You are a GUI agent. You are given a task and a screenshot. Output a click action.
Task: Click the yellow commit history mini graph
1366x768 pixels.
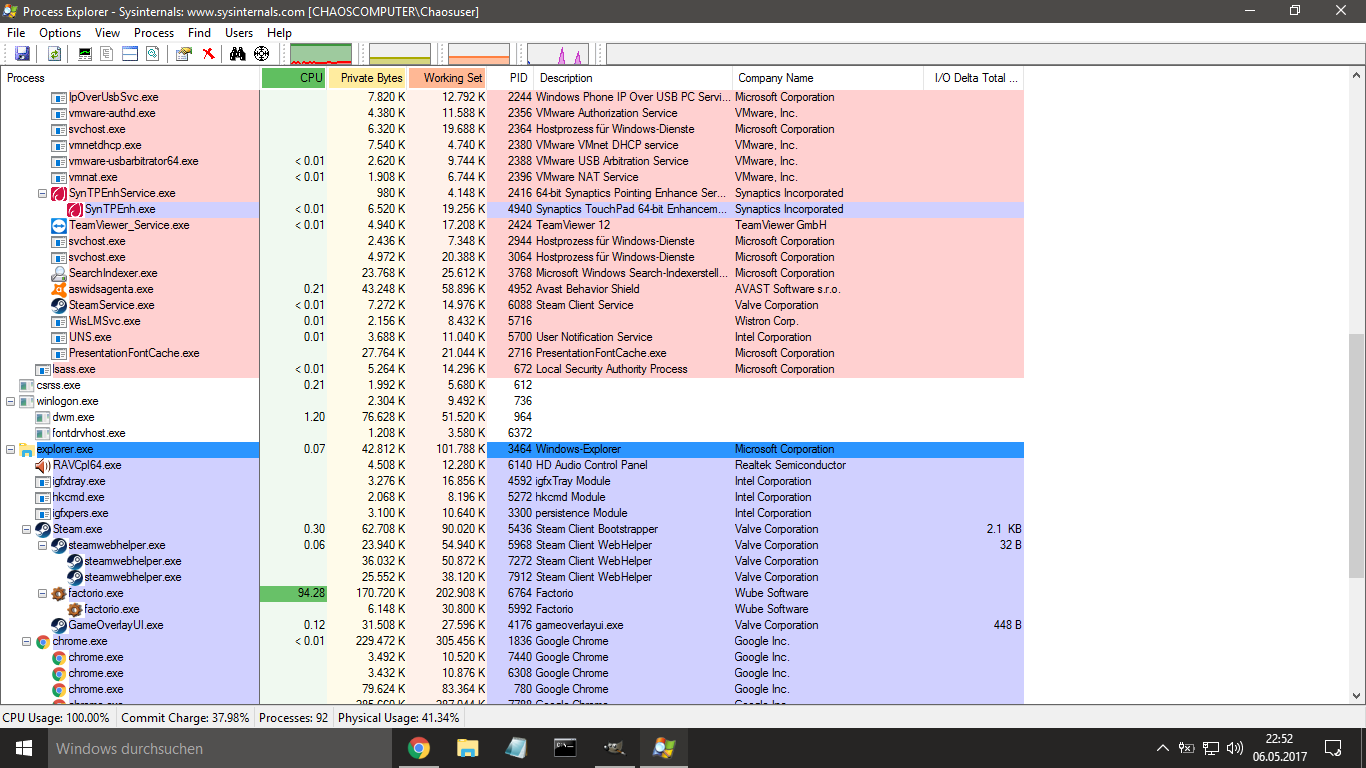(400, 54)
